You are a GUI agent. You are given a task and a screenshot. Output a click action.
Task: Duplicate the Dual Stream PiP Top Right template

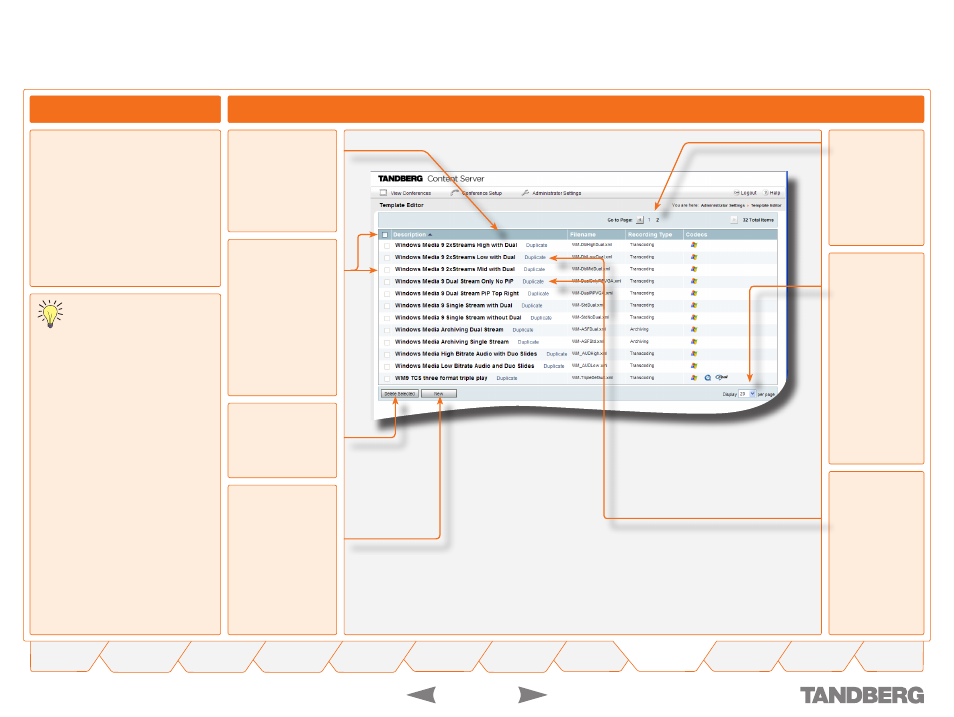point(538,293)
